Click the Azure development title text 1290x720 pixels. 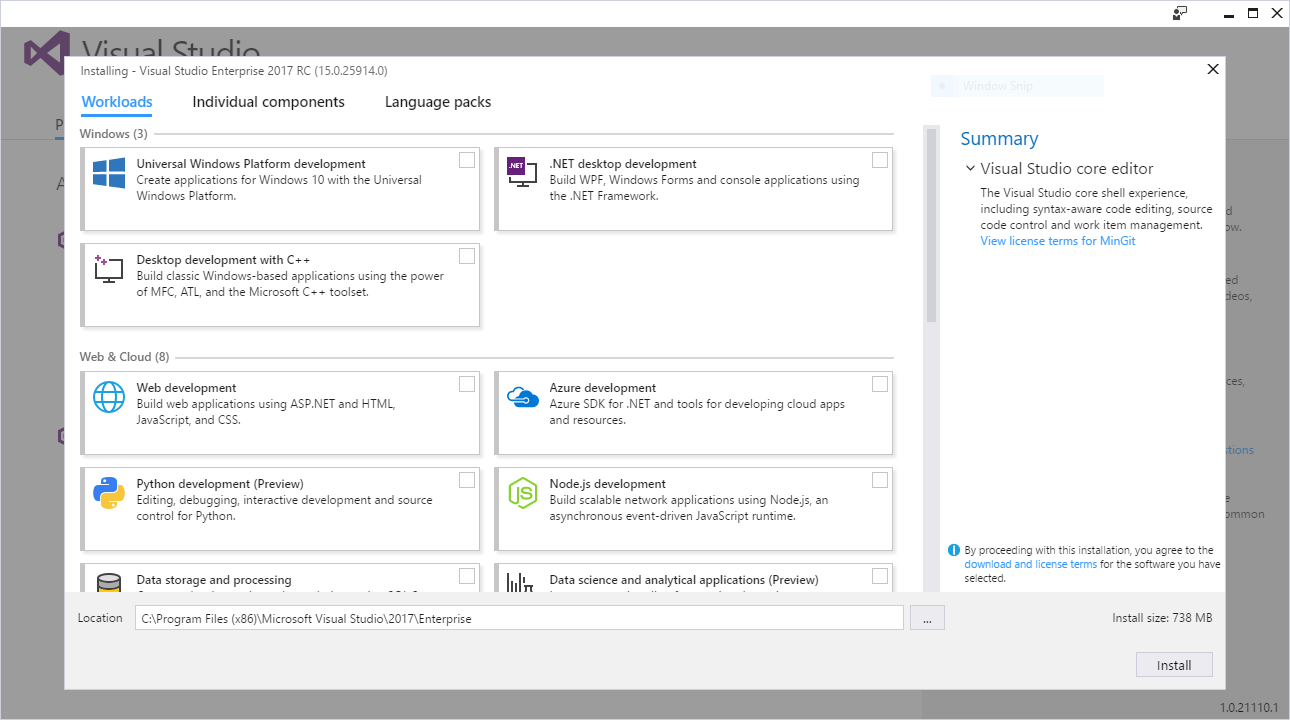pyautogui.click(x=603, y=388)
